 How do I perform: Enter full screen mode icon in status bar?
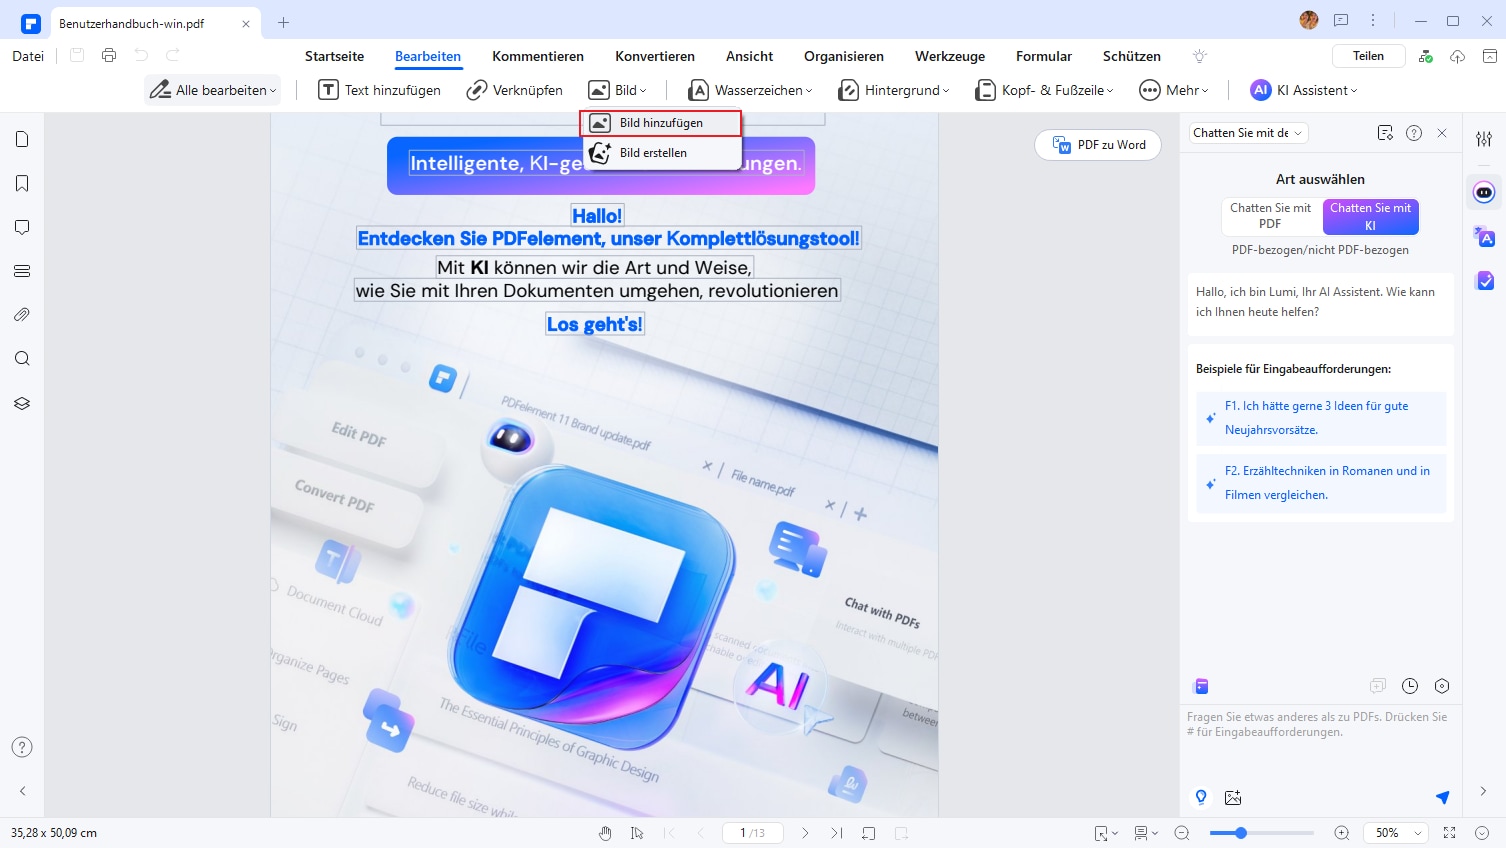tap(1450, 833)
